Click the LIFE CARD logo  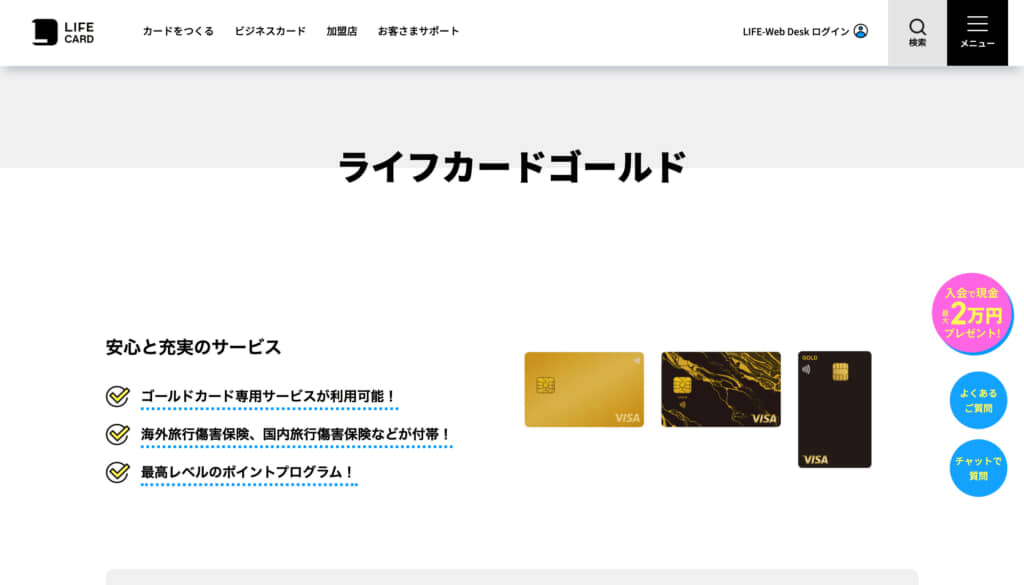pyautogui.click(x=63, y=32)
